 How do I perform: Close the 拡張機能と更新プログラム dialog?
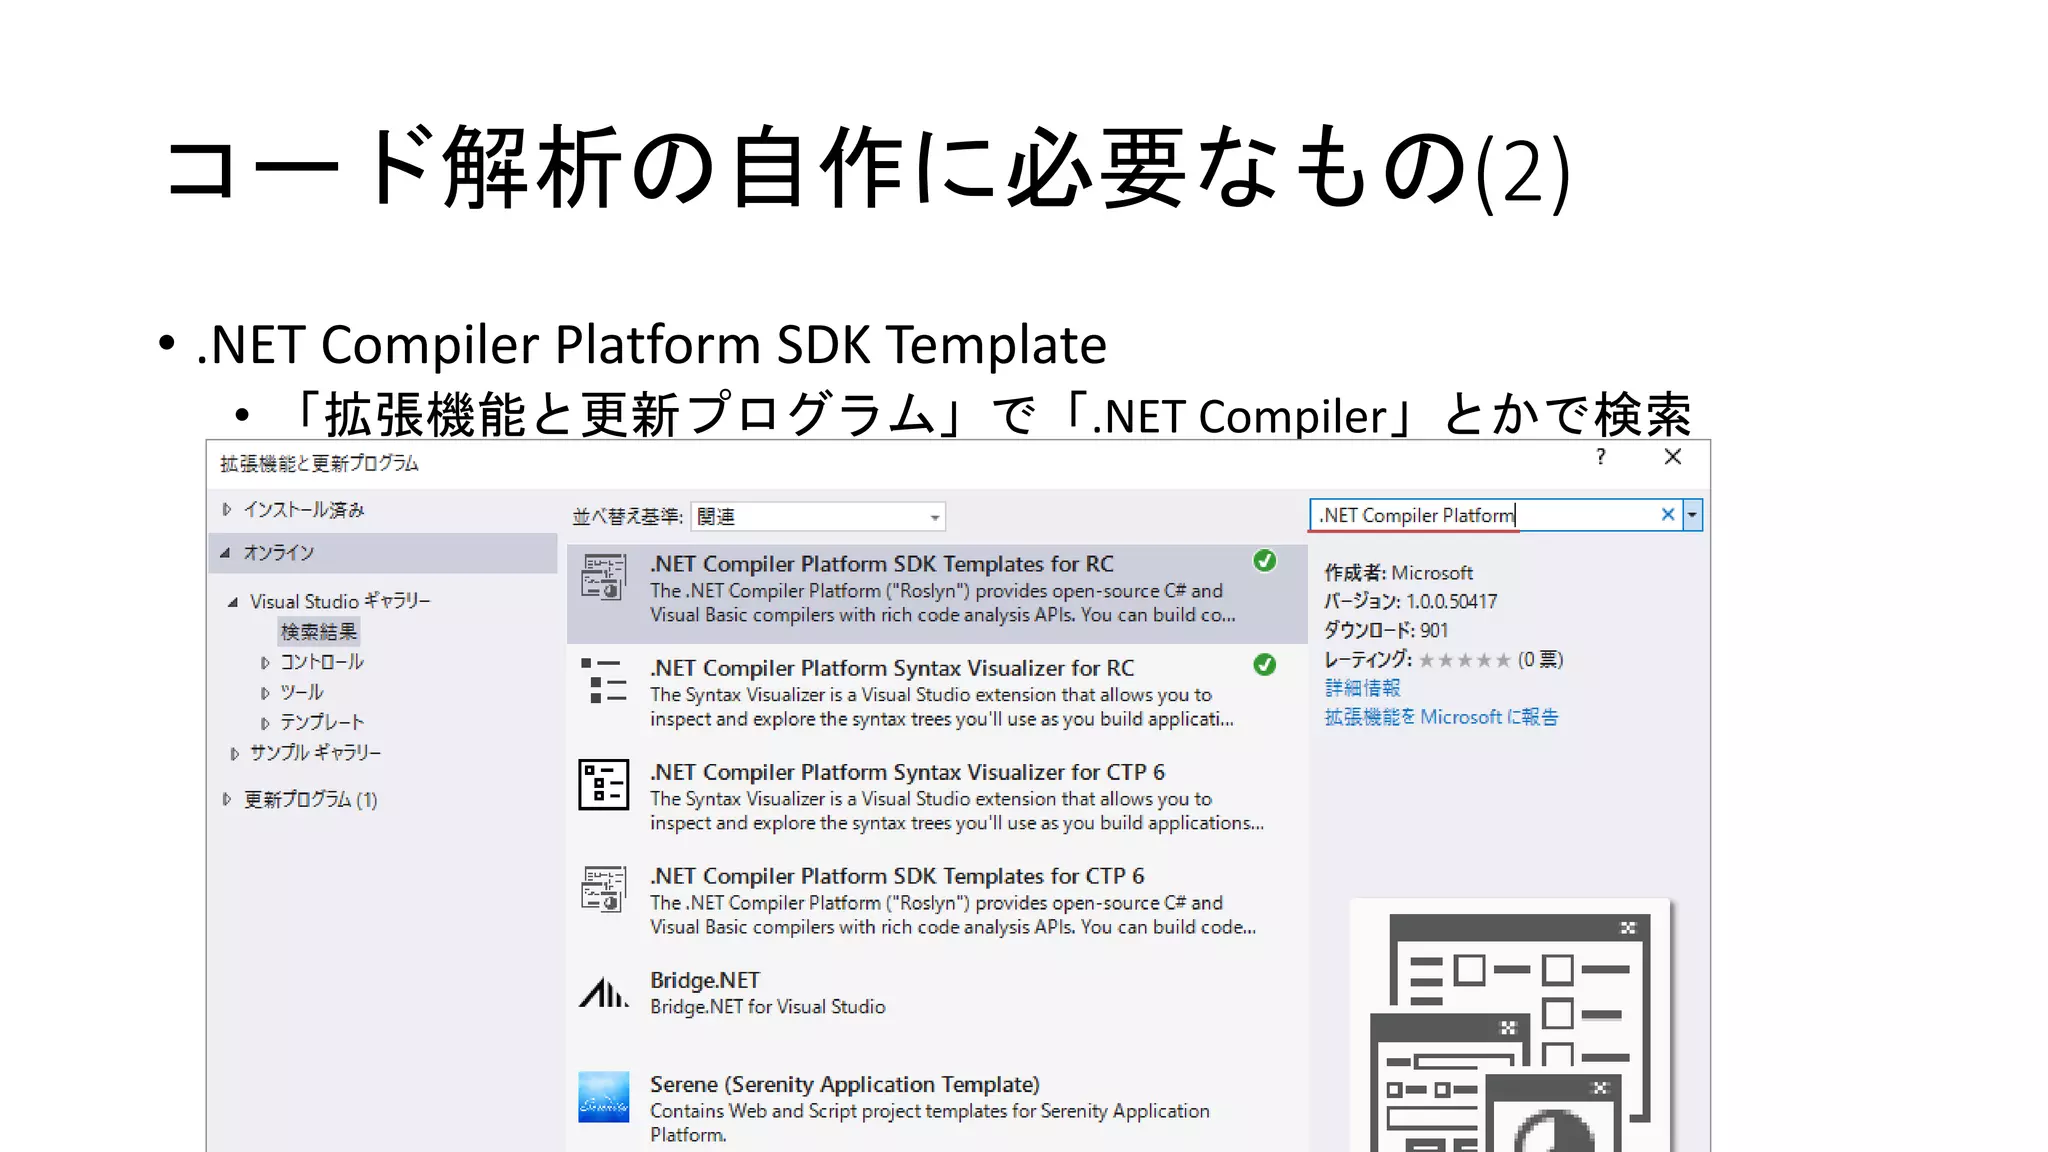click(x=1673, y=457)
